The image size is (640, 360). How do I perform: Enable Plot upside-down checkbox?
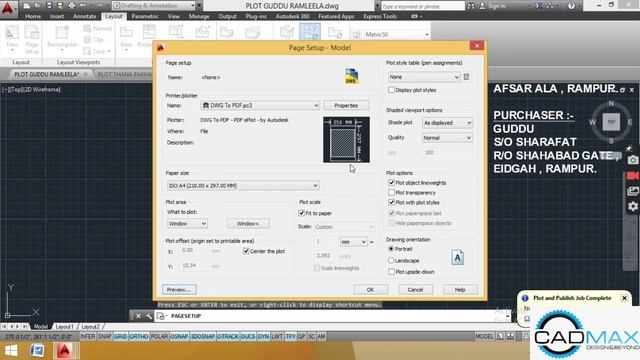[x=391, y=271]
